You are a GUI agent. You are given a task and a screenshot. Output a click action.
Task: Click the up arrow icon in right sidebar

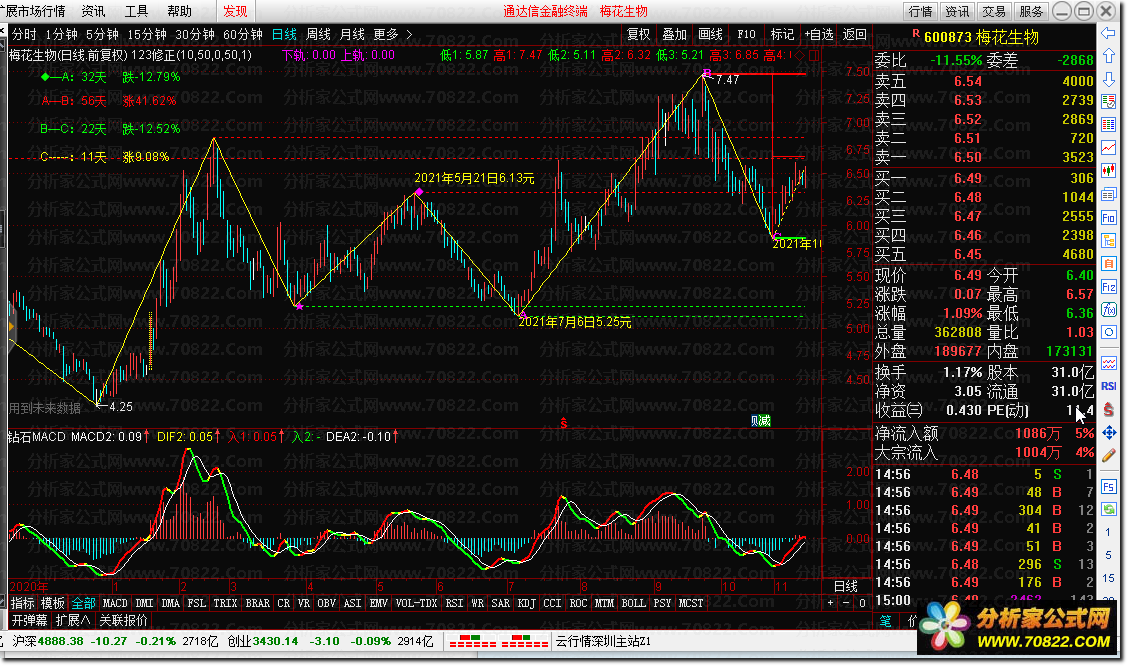click(1108, 55)
